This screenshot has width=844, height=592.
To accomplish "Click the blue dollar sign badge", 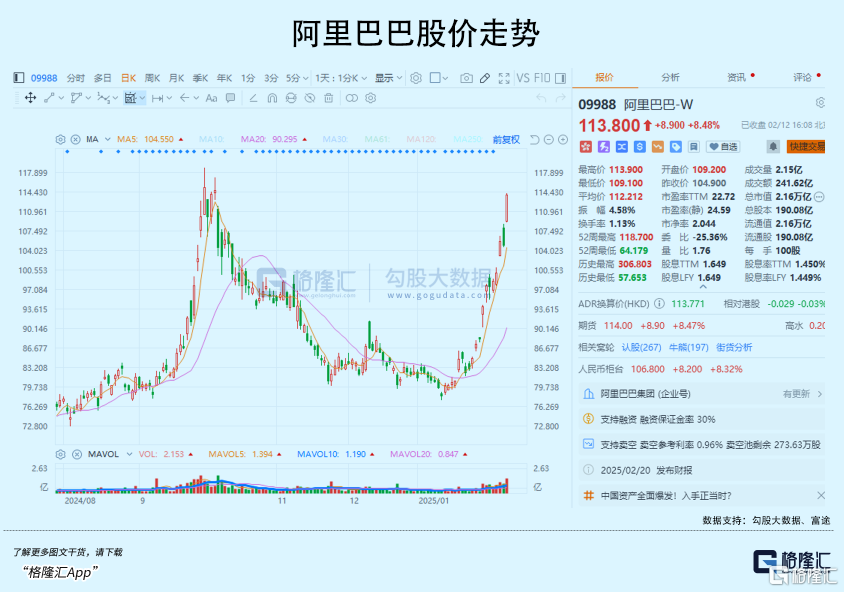I will click(639, 146).
